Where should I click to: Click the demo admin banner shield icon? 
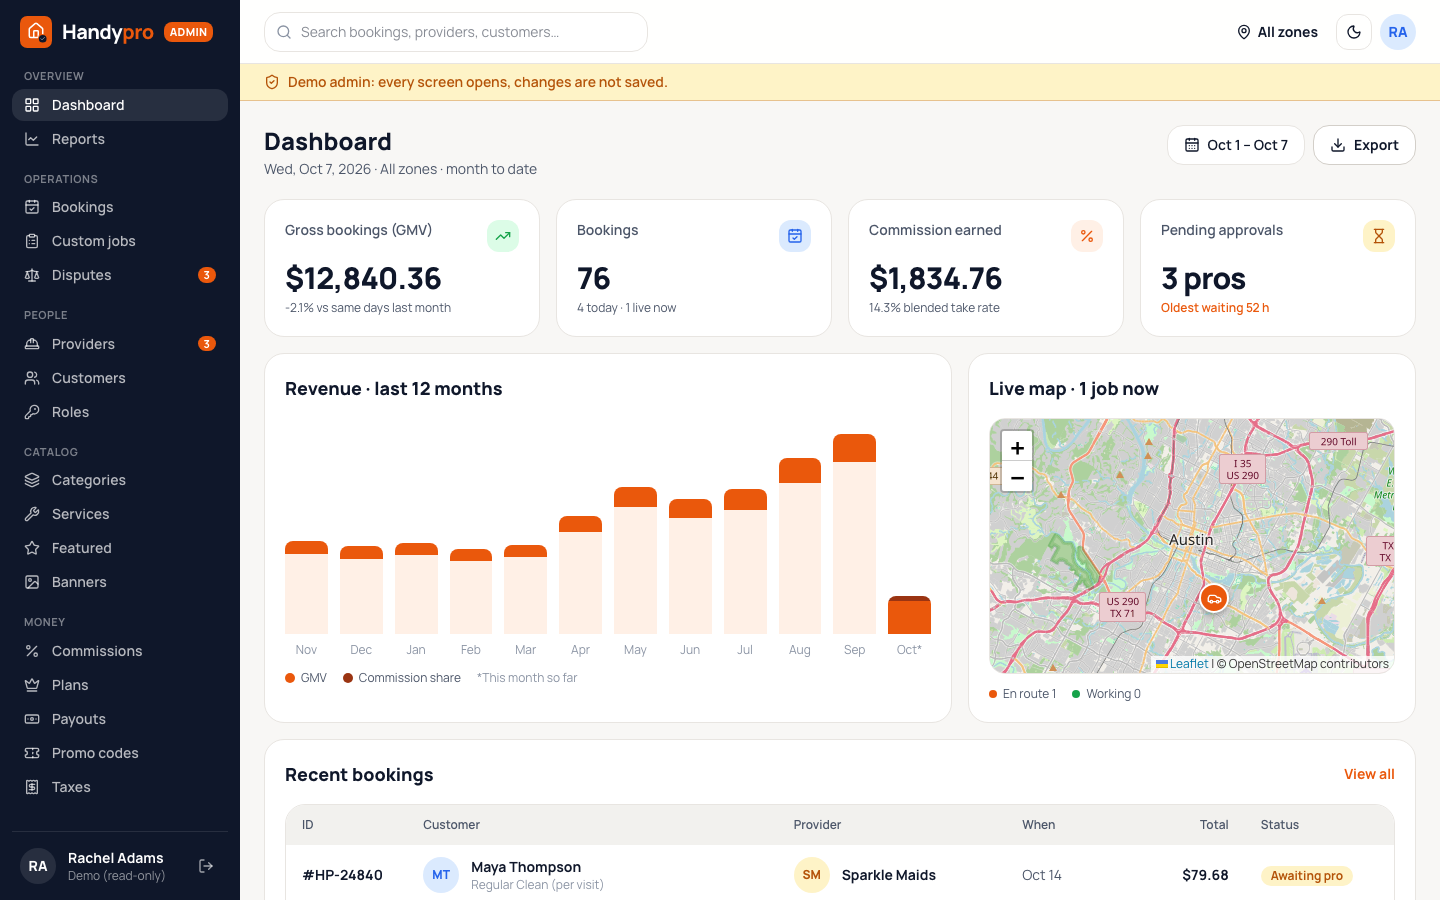click(x=272, y=82)
